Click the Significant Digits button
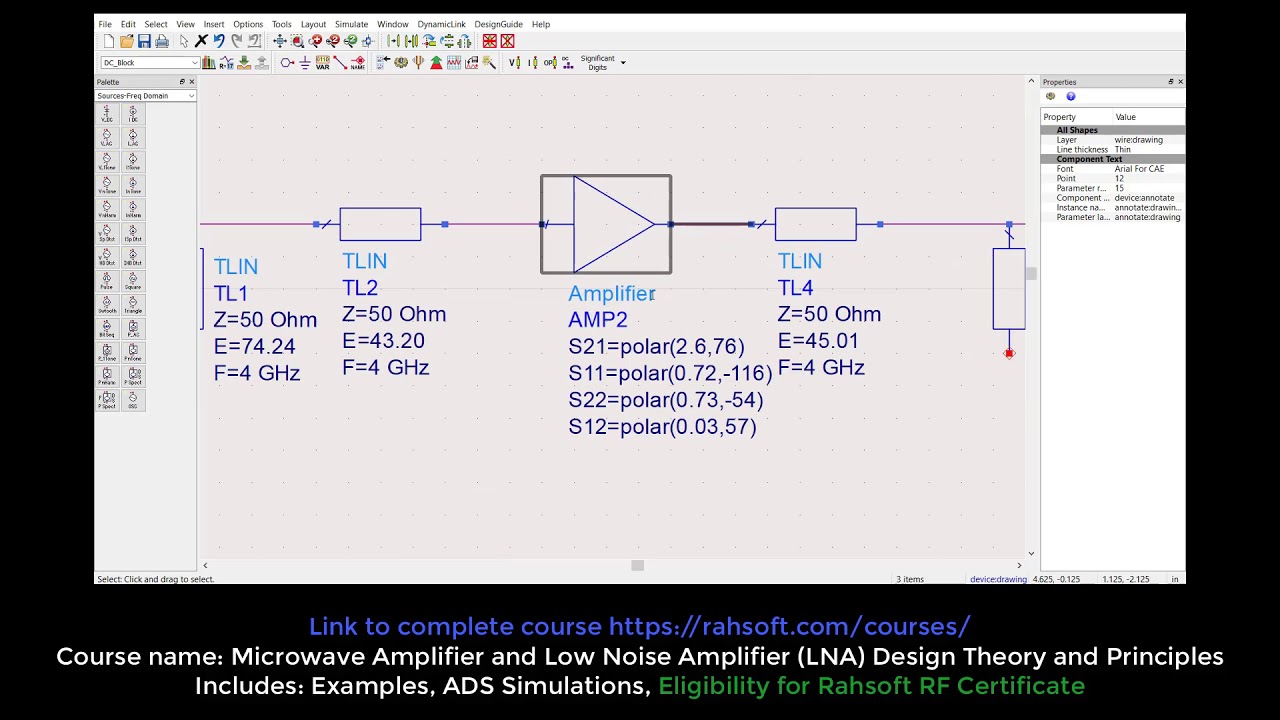 [597, 62]
